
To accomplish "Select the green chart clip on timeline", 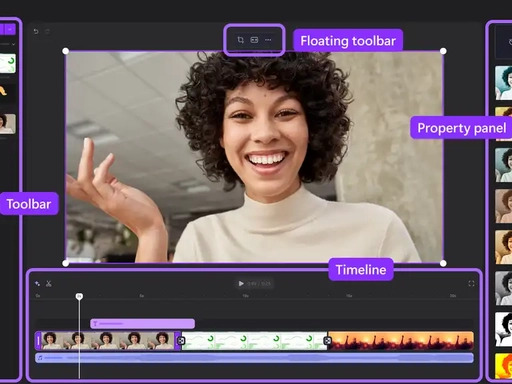I will [x=254, y=340].
